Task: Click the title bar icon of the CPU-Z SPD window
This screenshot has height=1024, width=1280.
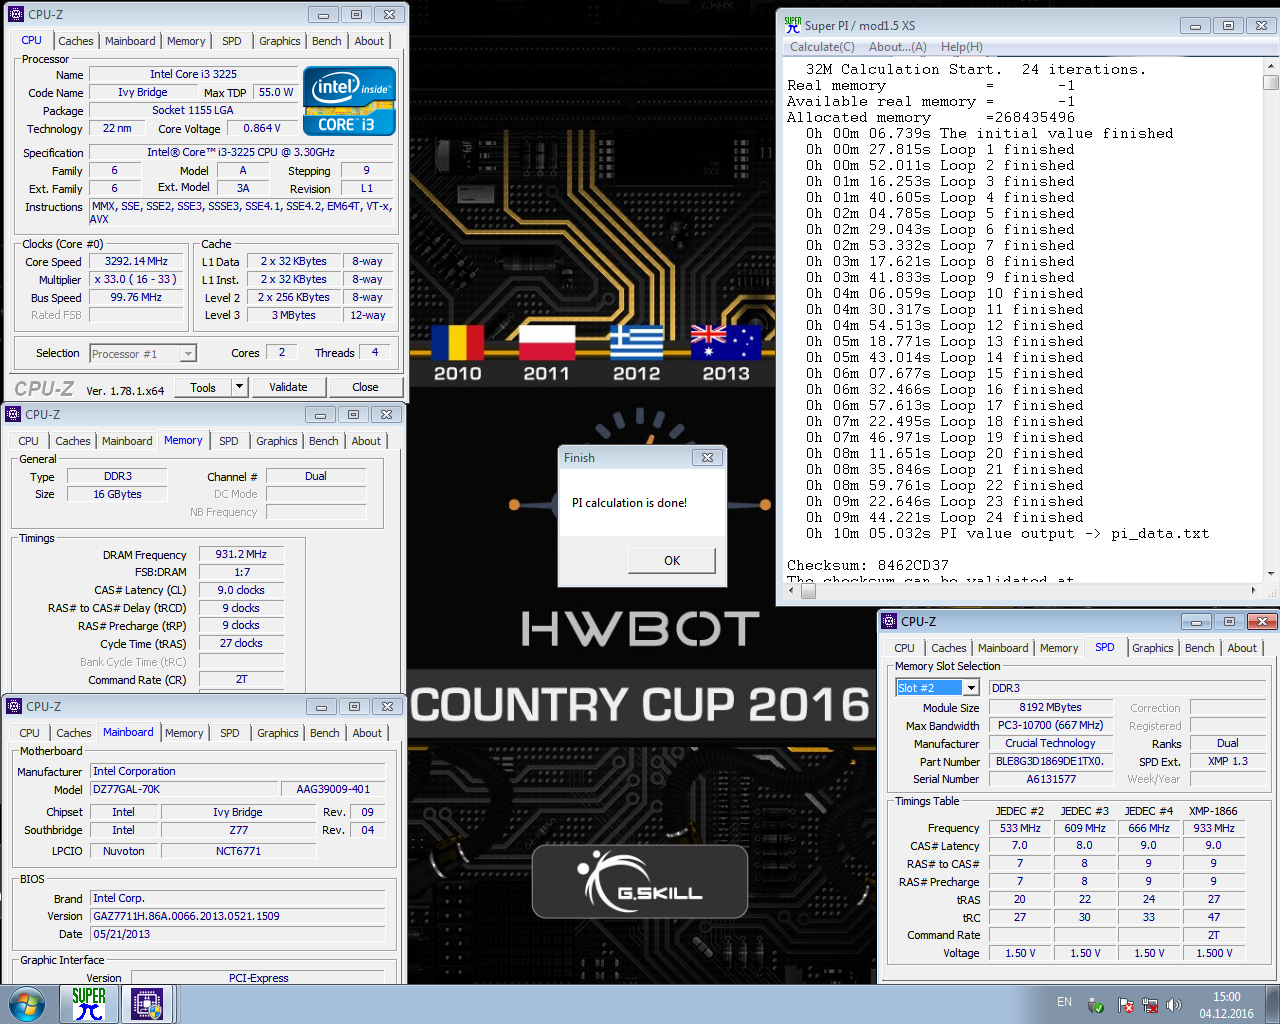Action: pyautogui.click(x=889, y=621)
